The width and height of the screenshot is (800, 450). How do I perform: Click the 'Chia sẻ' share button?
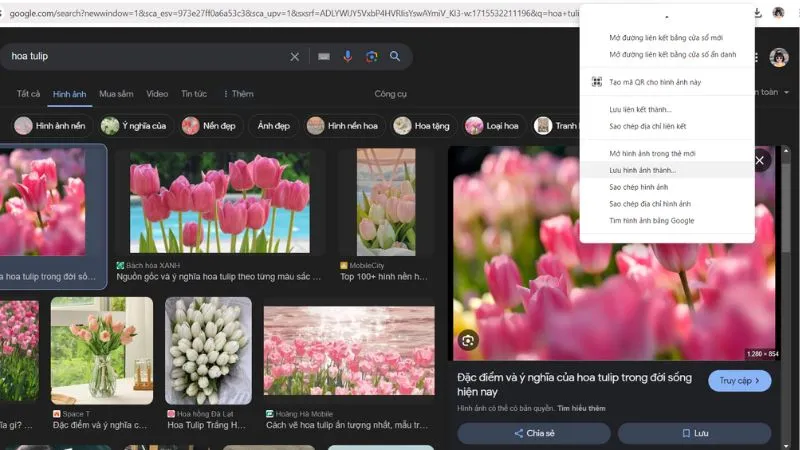coord(534,433)
